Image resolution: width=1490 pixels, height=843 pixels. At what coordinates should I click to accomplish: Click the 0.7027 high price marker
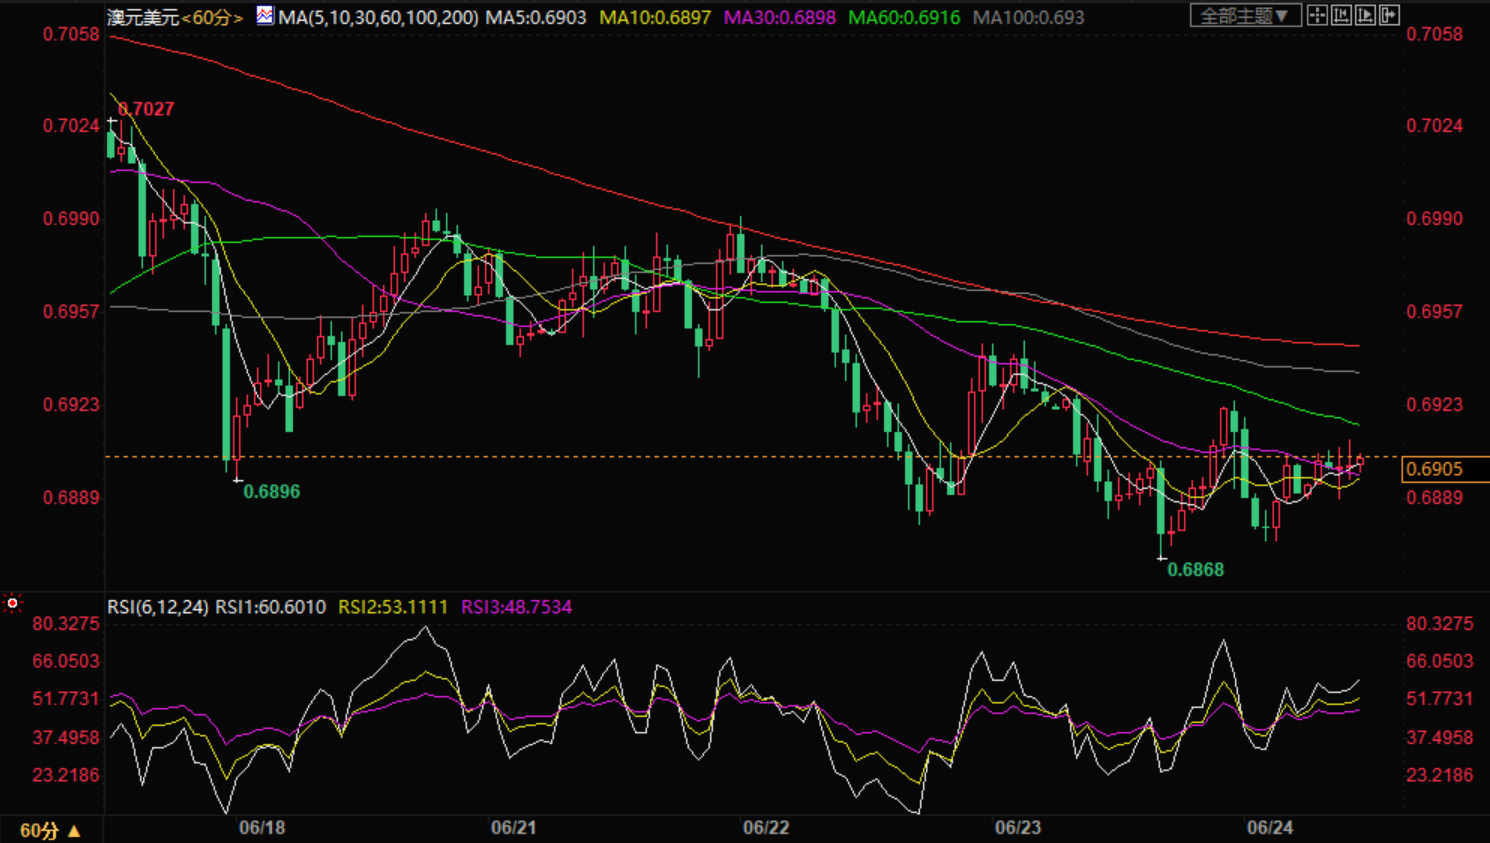(146, 109)
